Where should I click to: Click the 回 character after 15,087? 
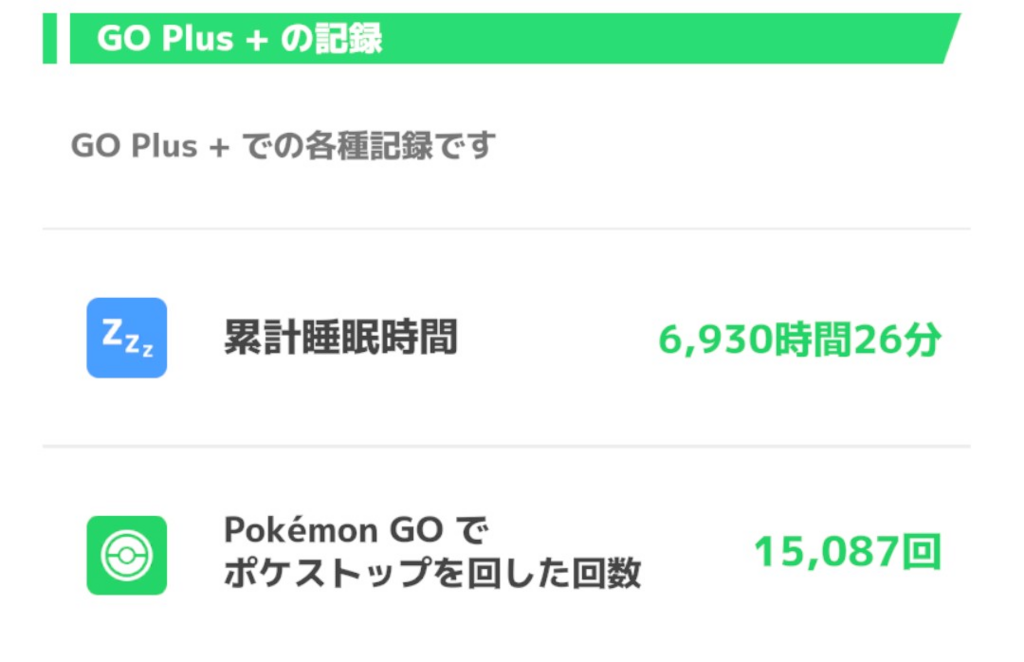point(923,552)
